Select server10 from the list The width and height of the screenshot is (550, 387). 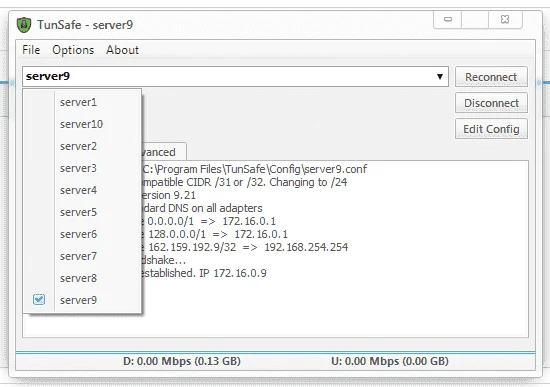[82, 124]
